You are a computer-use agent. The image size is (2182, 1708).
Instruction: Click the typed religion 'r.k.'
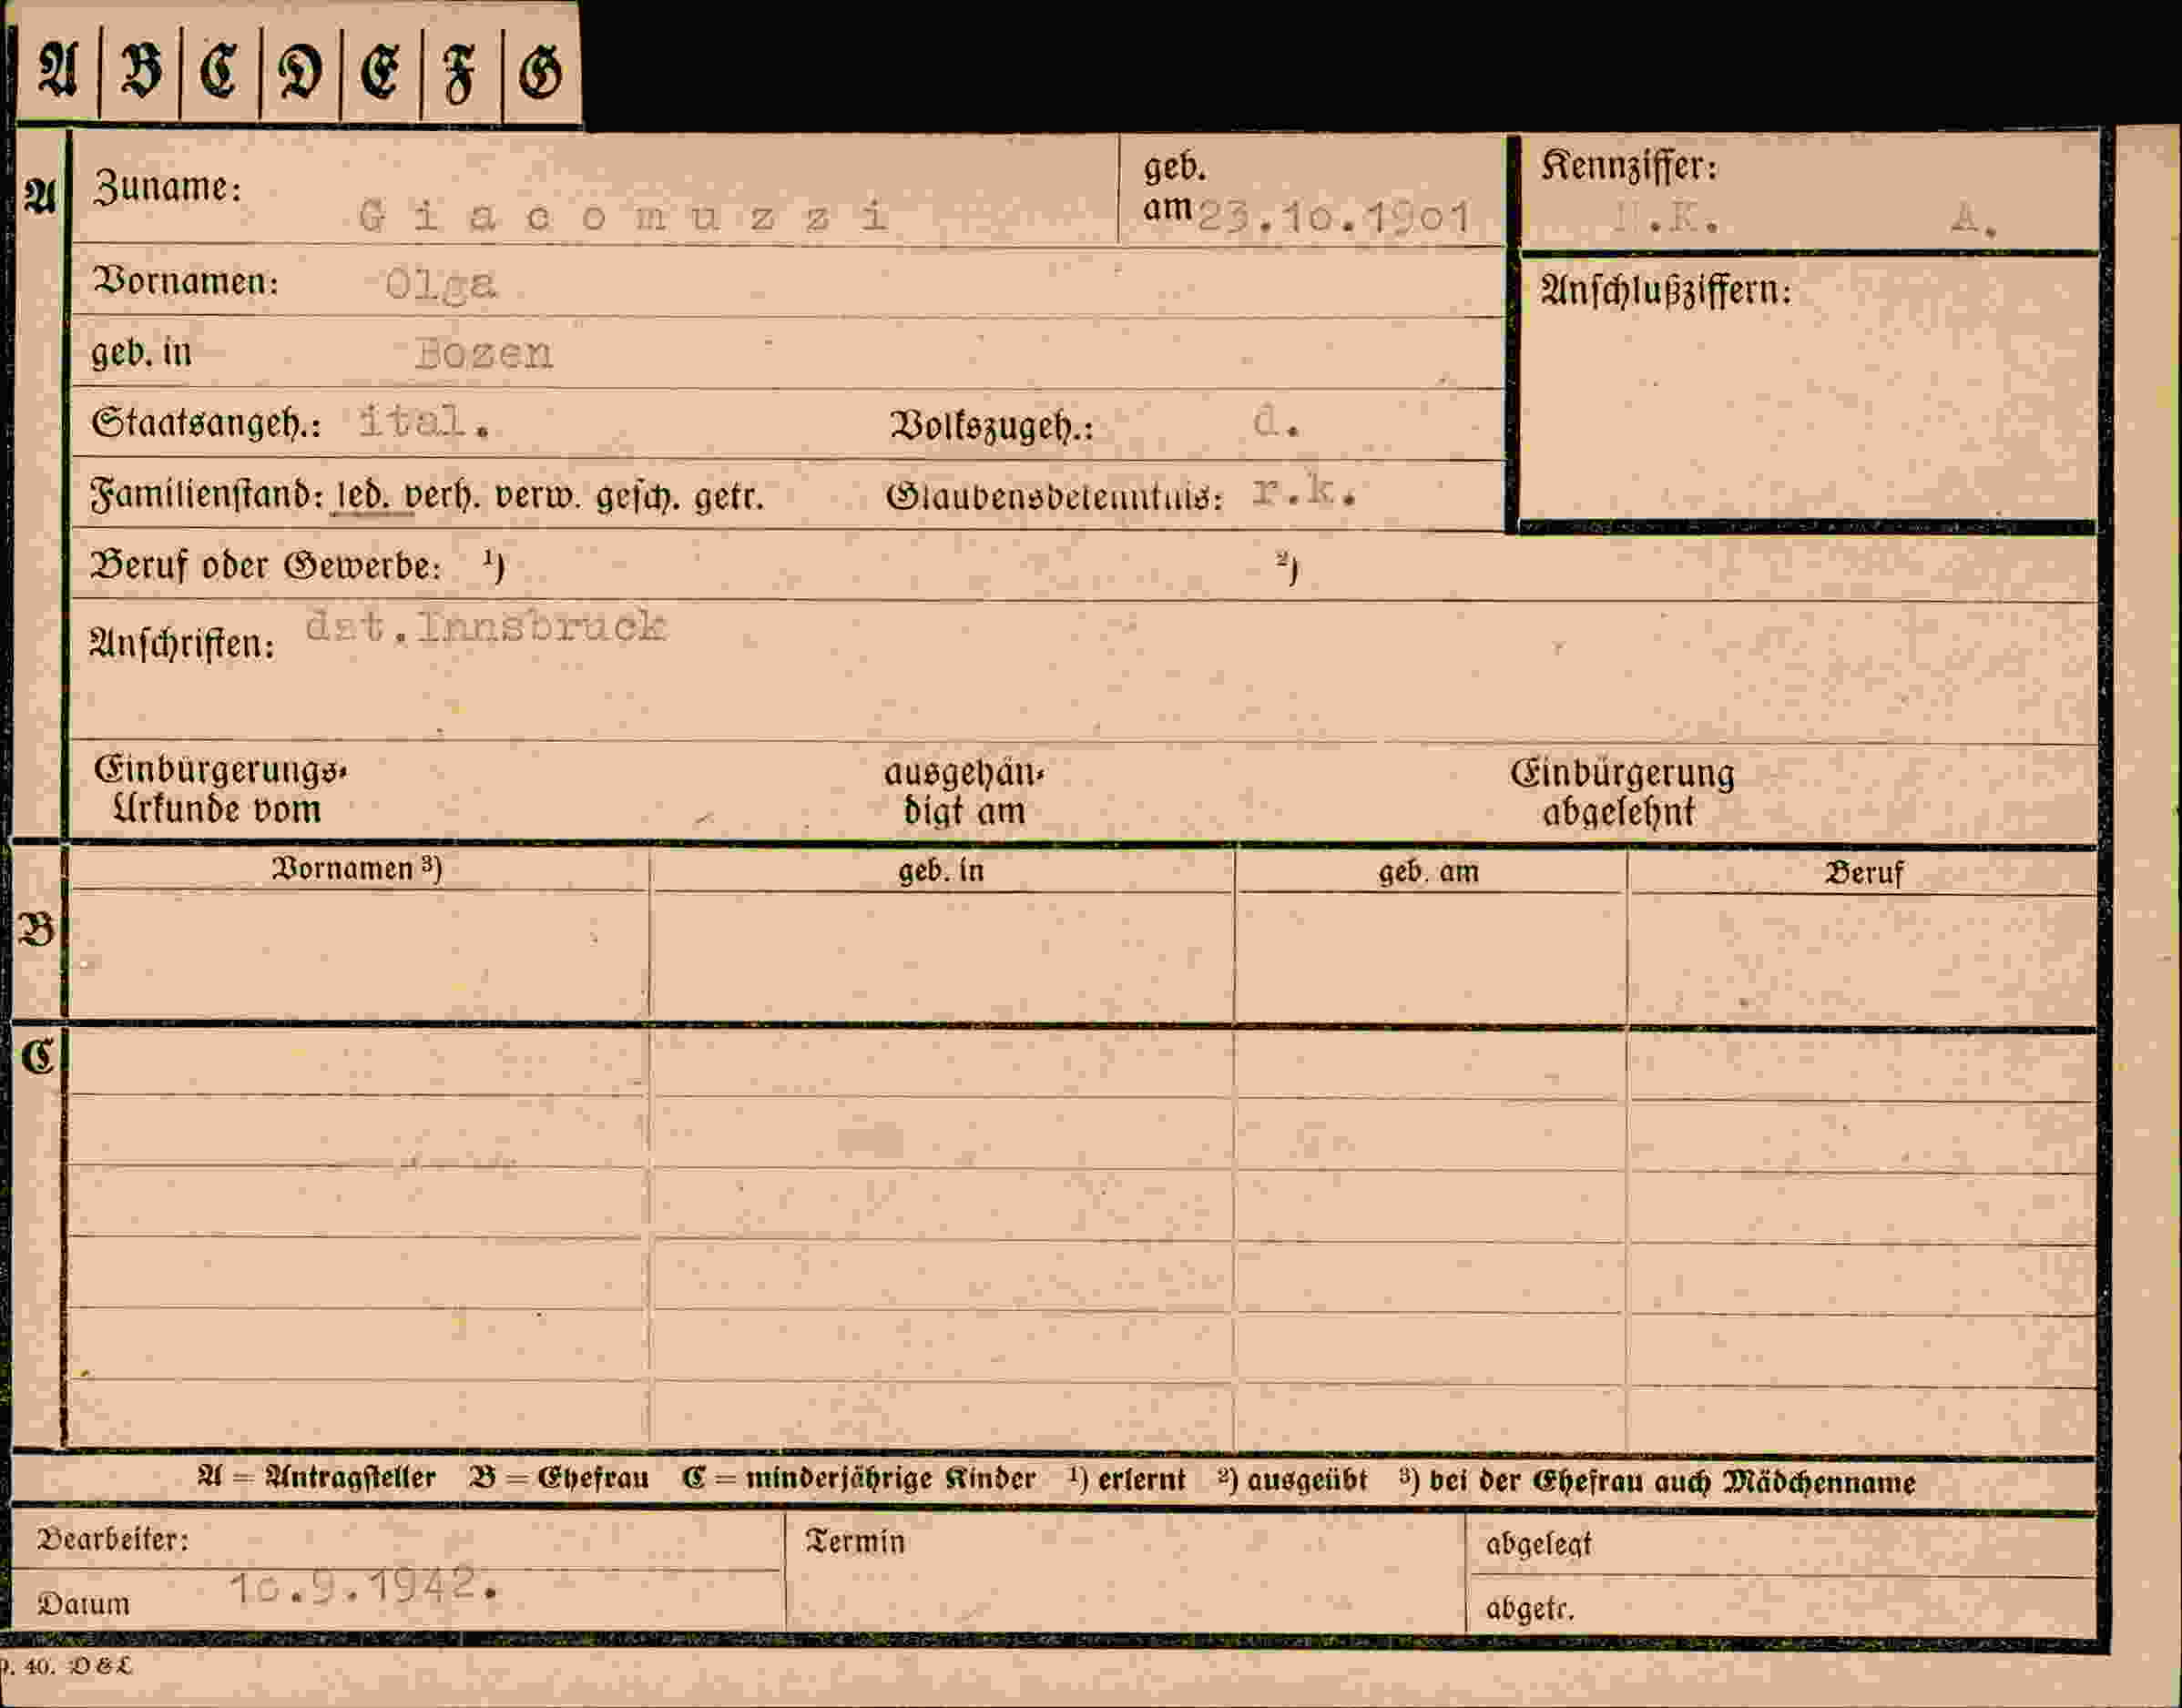coord(1305,492)
